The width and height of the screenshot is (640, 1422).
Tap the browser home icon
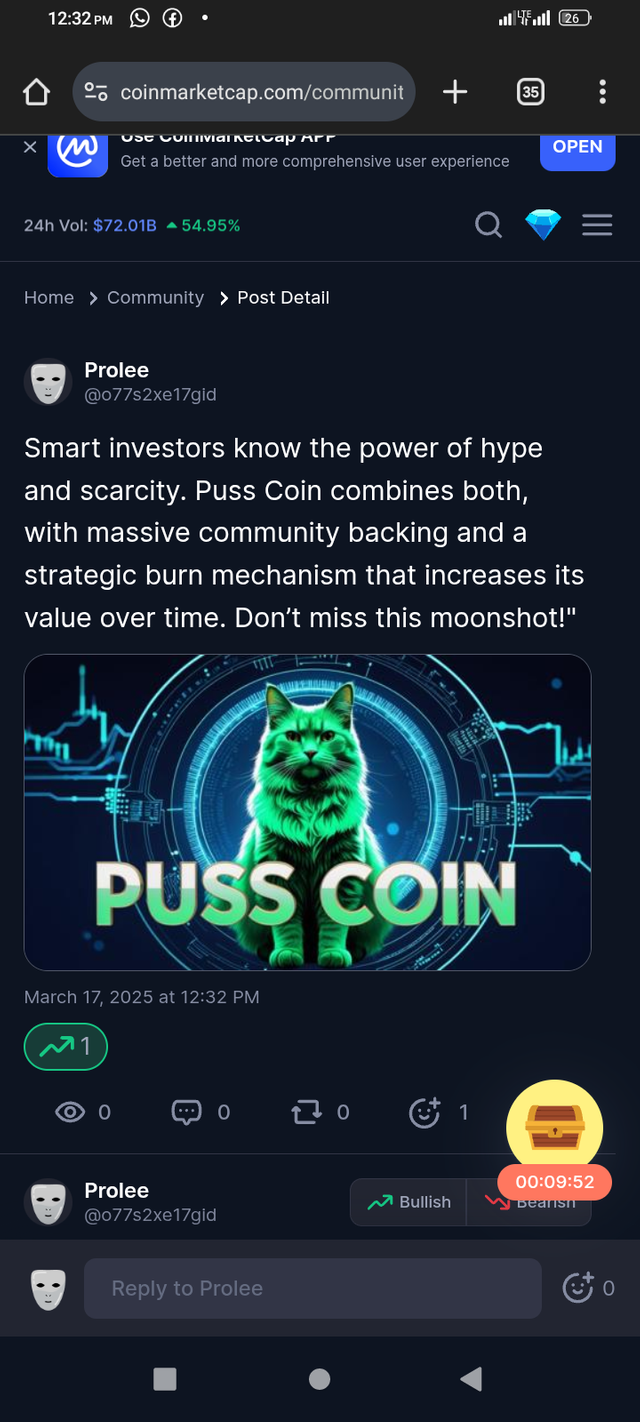tap(36, 93)
